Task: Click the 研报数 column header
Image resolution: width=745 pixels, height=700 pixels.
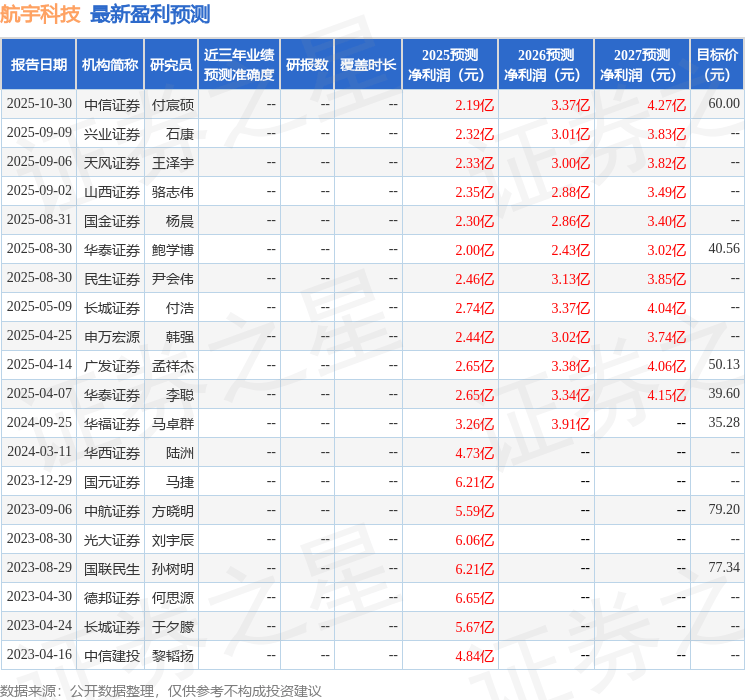Action: tap(307, 65)
